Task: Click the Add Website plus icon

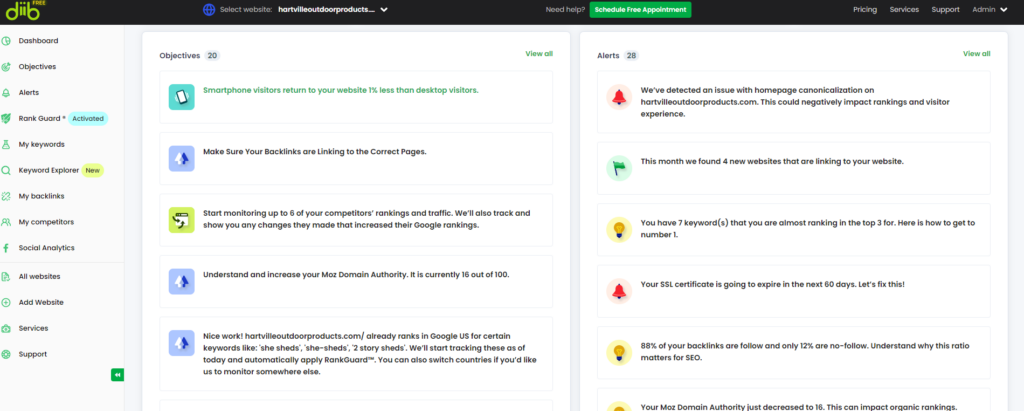Action: pyautogui.click(x=6, y=303)
